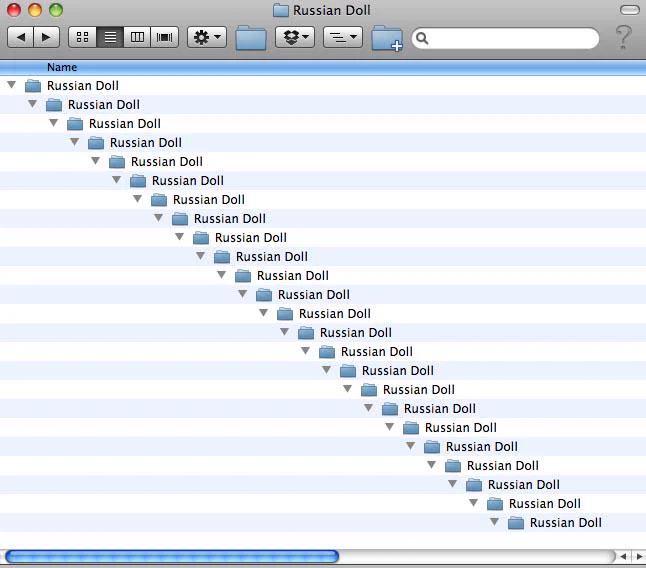Switch to Cover Flow view
Image resolution: width=646 pixels, height=568 pixels.
[x=164, y=37]
